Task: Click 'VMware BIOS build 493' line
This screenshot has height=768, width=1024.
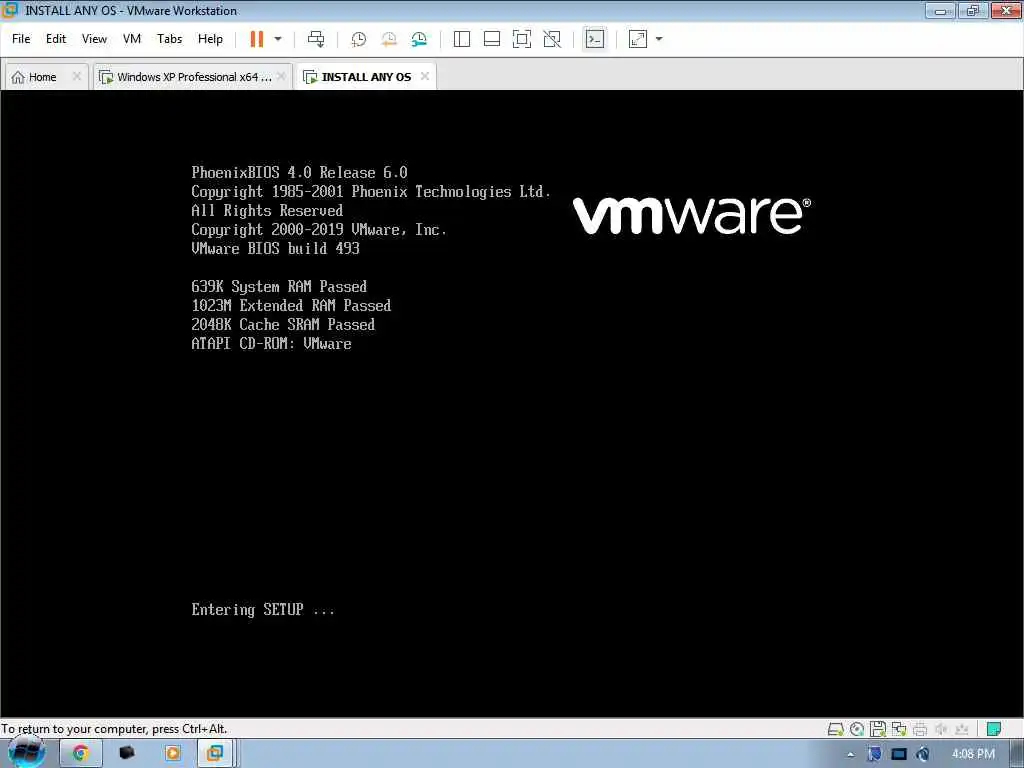Action: [x=276, y=249]
